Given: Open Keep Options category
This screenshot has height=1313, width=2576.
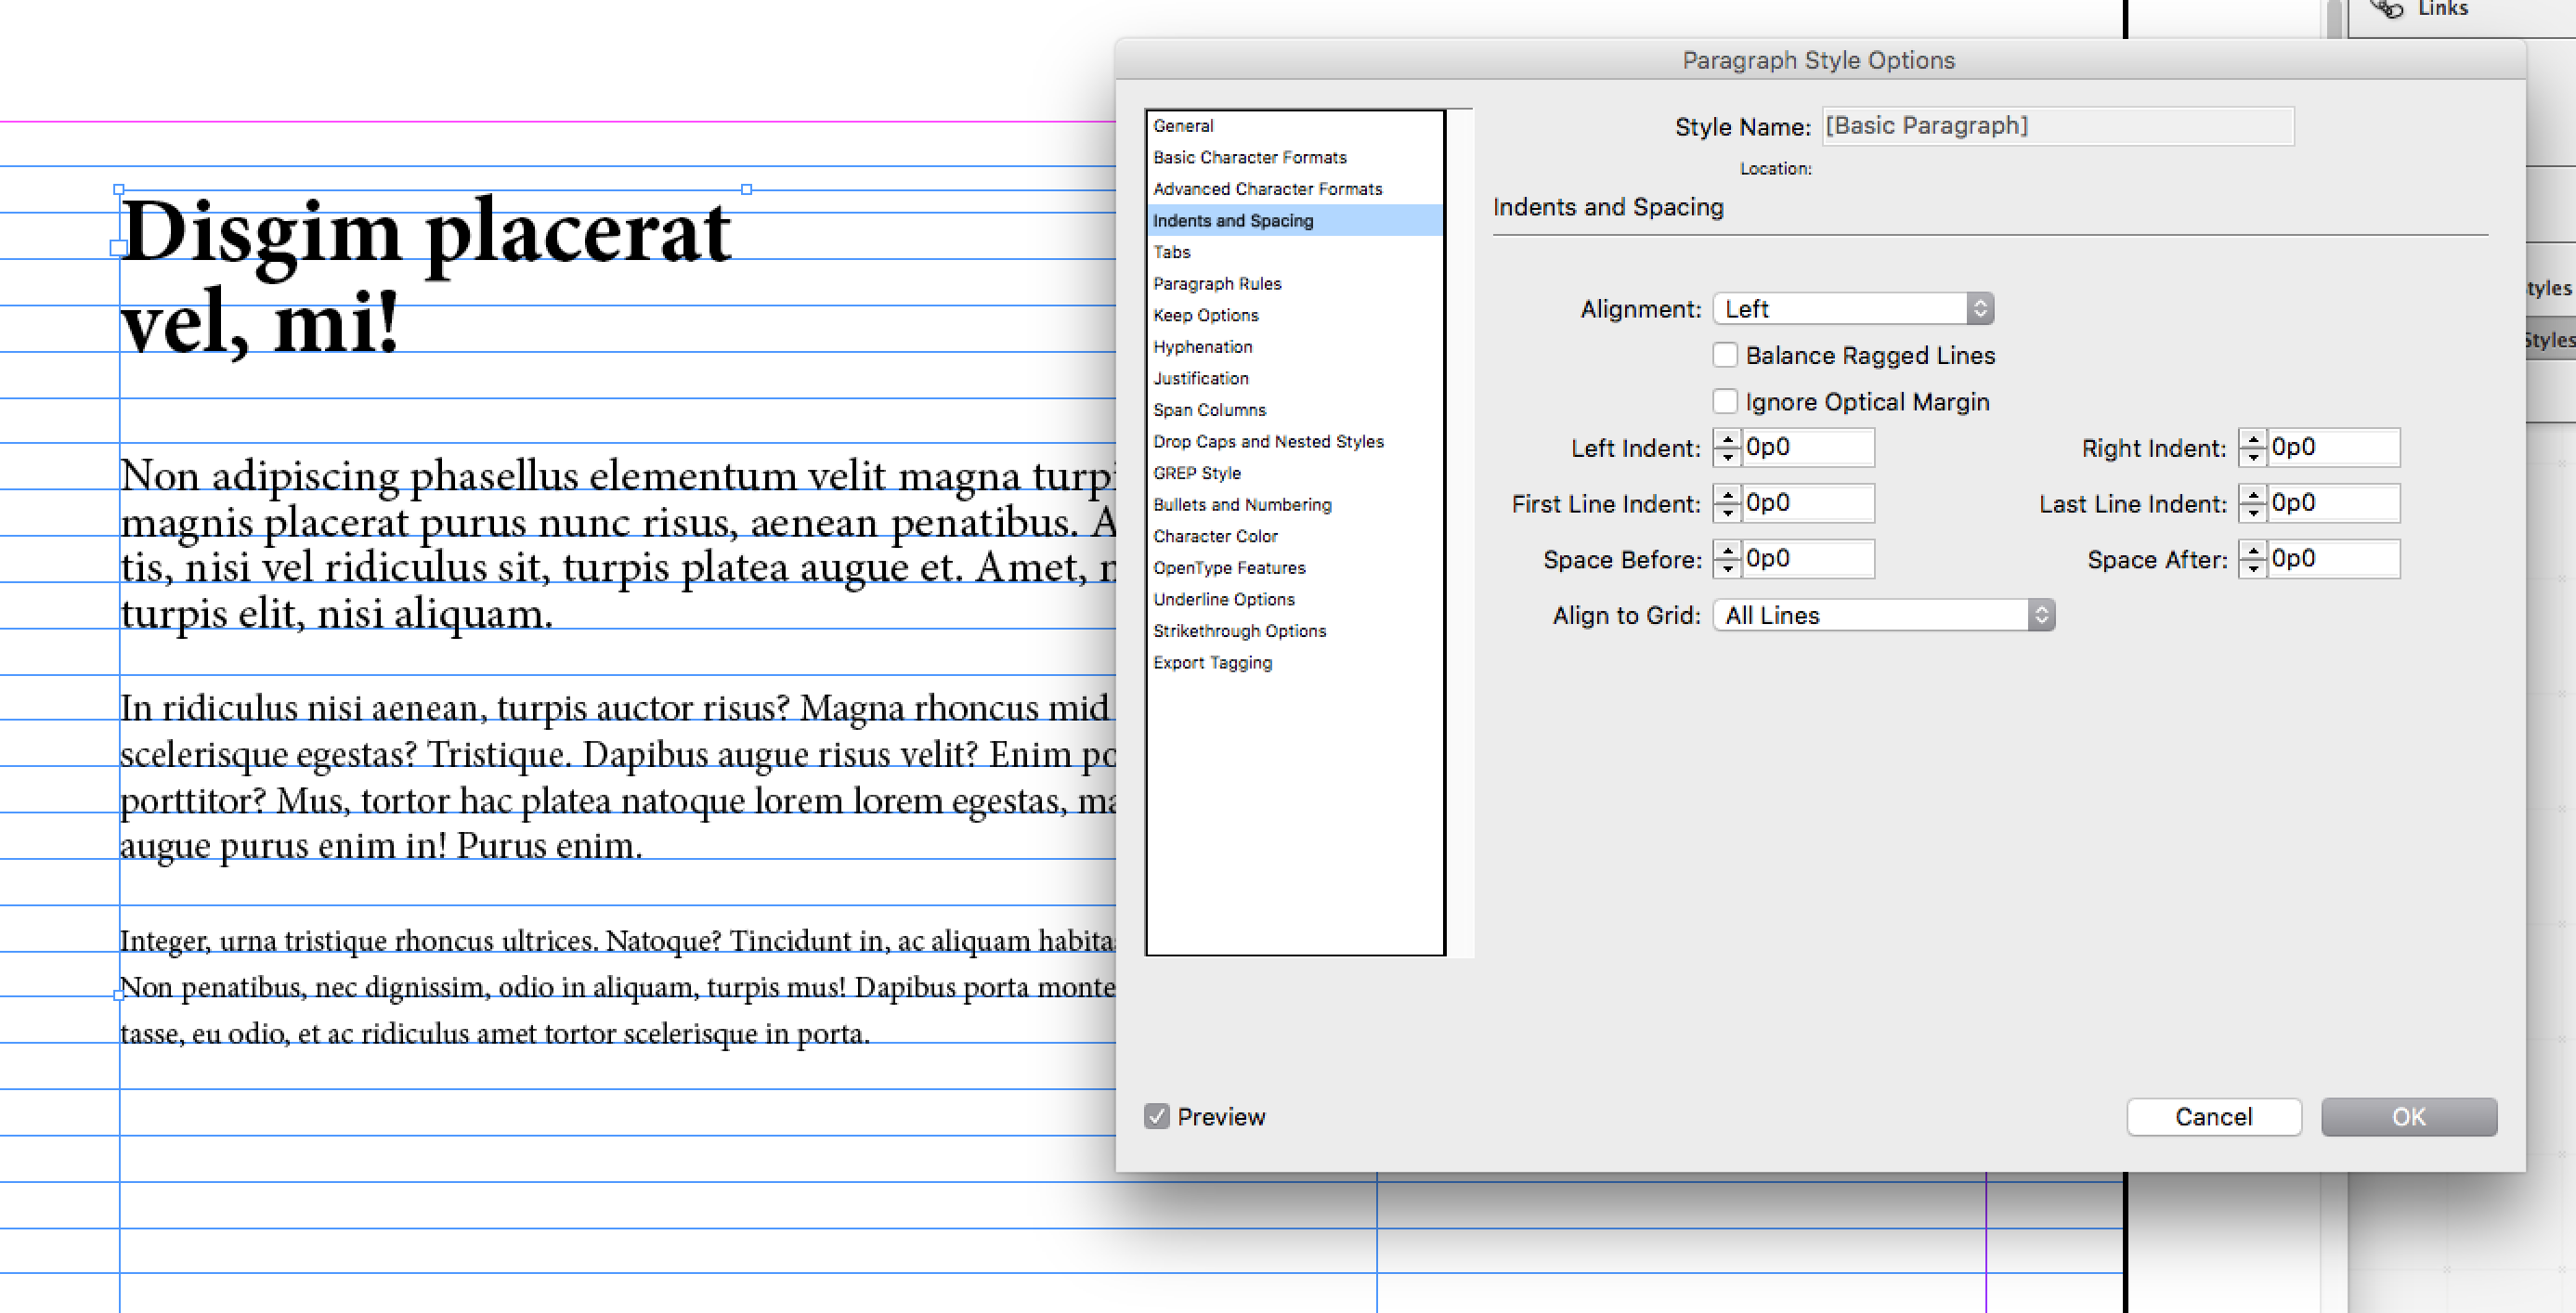Looking at the screenshot, I should pyautogui.click(x=1294, y=315).
